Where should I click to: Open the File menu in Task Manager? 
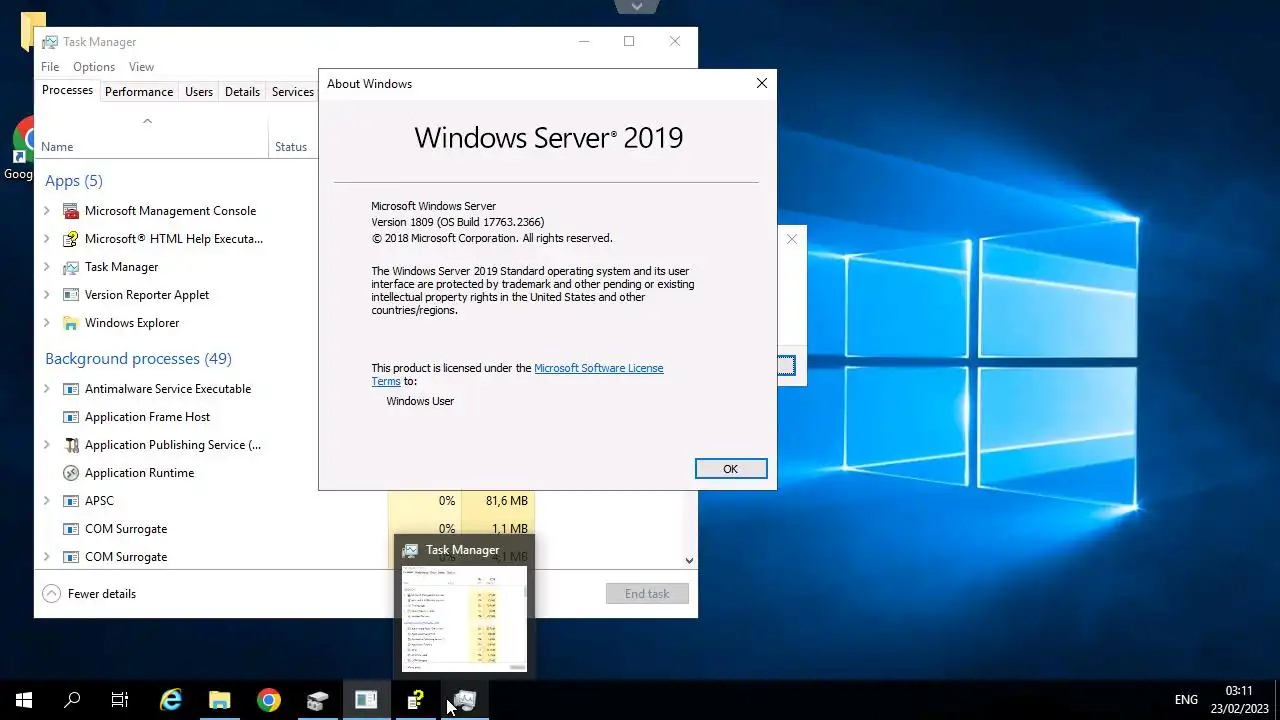[50, 67]
